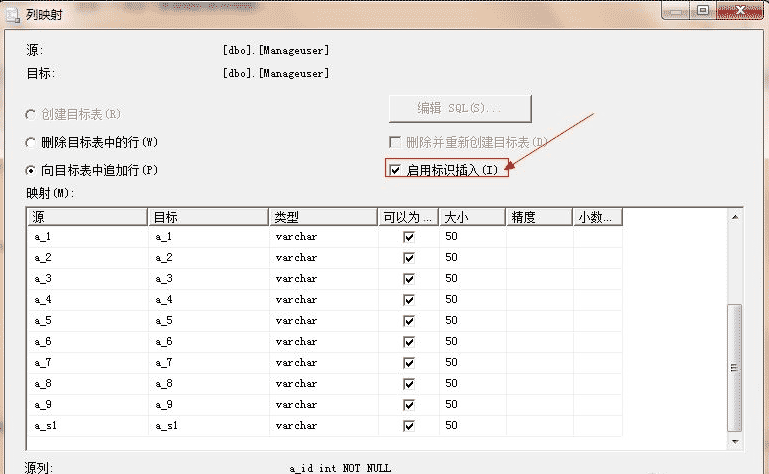The image size is (769, 474).
Task: Select 创建目标表 radio button
Action: 30,114
